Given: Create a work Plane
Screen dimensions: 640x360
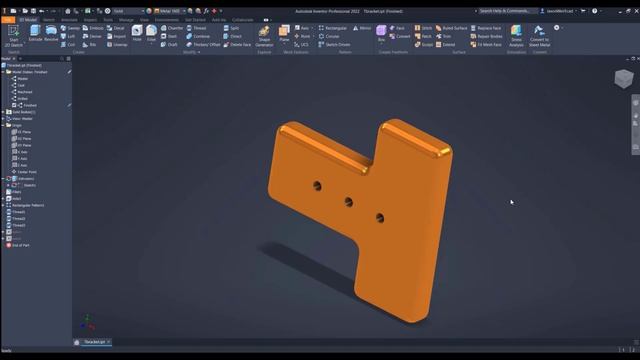Looking at the screenshot, I should click(284, 33).
